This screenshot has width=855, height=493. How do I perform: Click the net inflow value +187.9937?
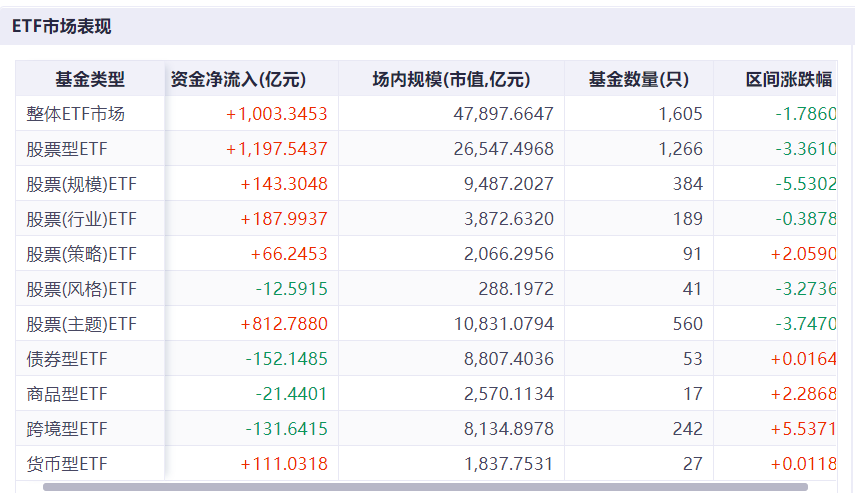tap(284, 219)
